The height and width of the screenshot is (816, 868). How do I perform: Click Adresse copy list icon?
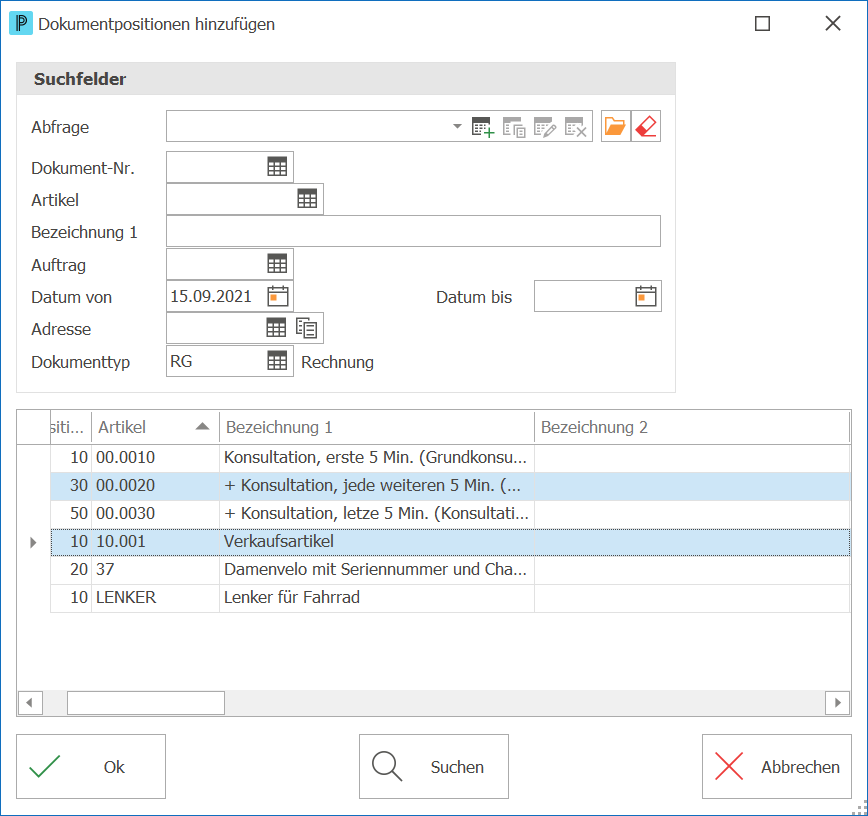coord(306,328)
